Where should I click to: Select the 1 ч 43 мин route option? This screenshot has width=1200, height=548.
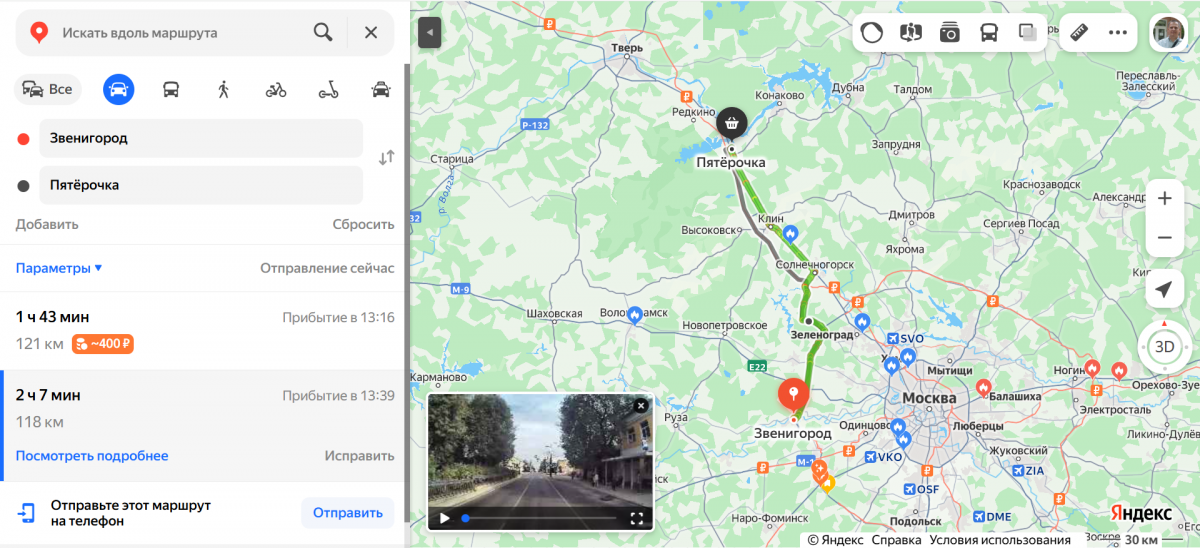(x=205, y=331)
